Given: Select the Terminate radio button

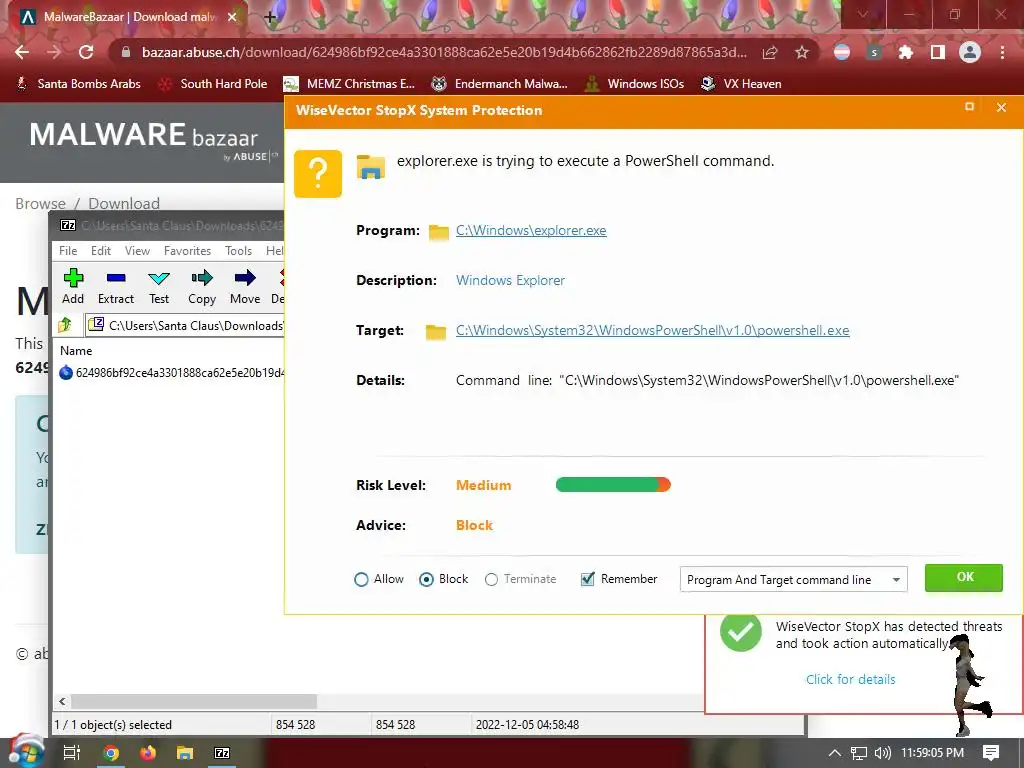Looking at the screenshot, I should 491,579.
